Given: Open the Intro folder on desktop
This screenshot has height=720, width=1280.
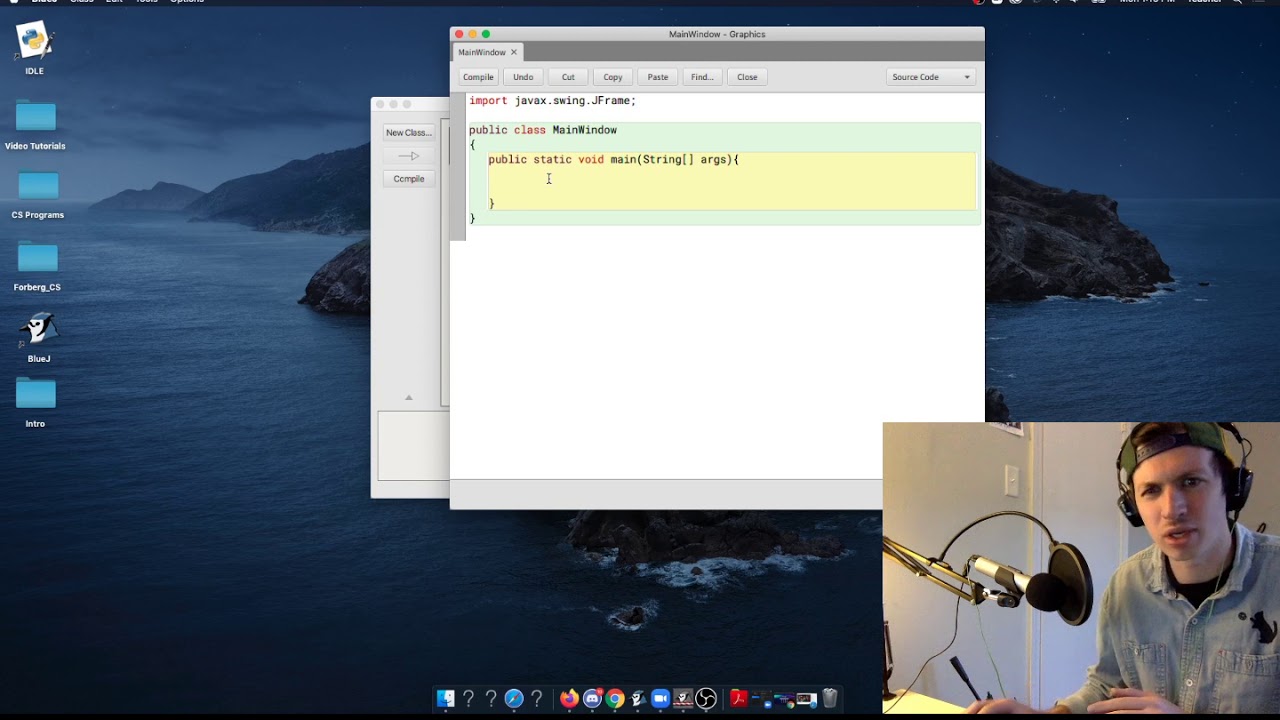Looking at the screenshot, I should [x=35, y=394].
